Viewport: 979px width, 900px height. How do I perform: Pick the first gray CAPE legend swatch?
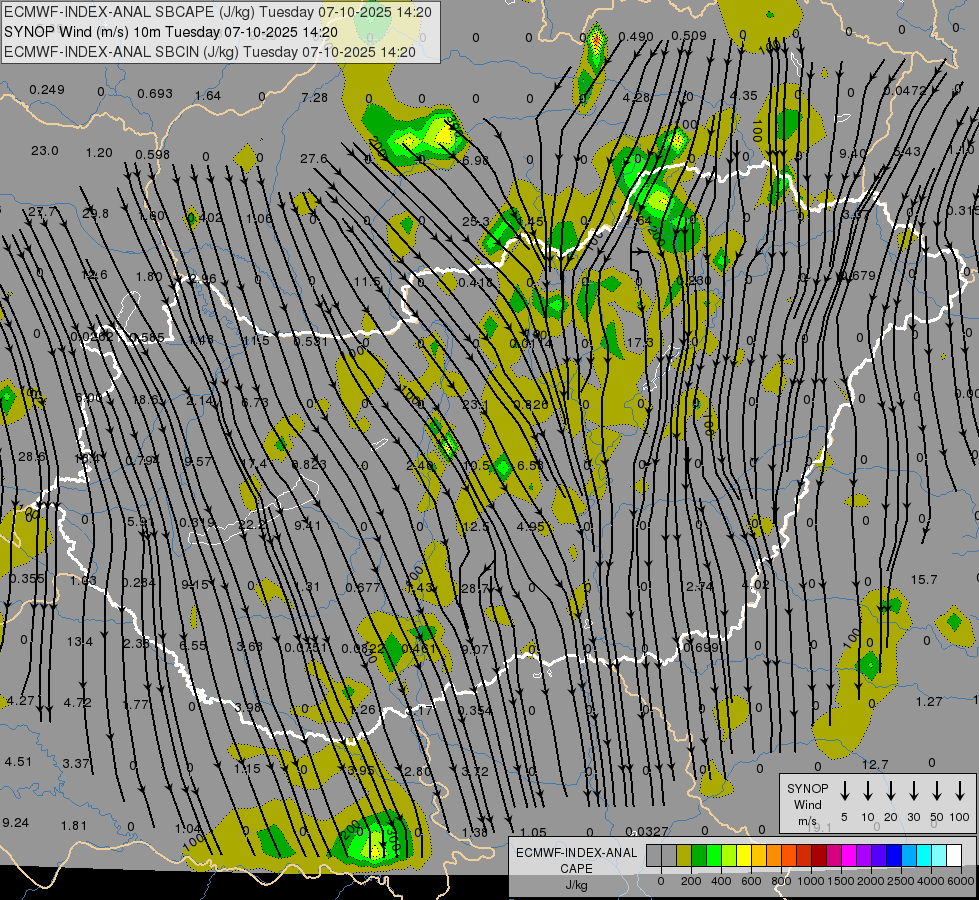tap(654, 856)
